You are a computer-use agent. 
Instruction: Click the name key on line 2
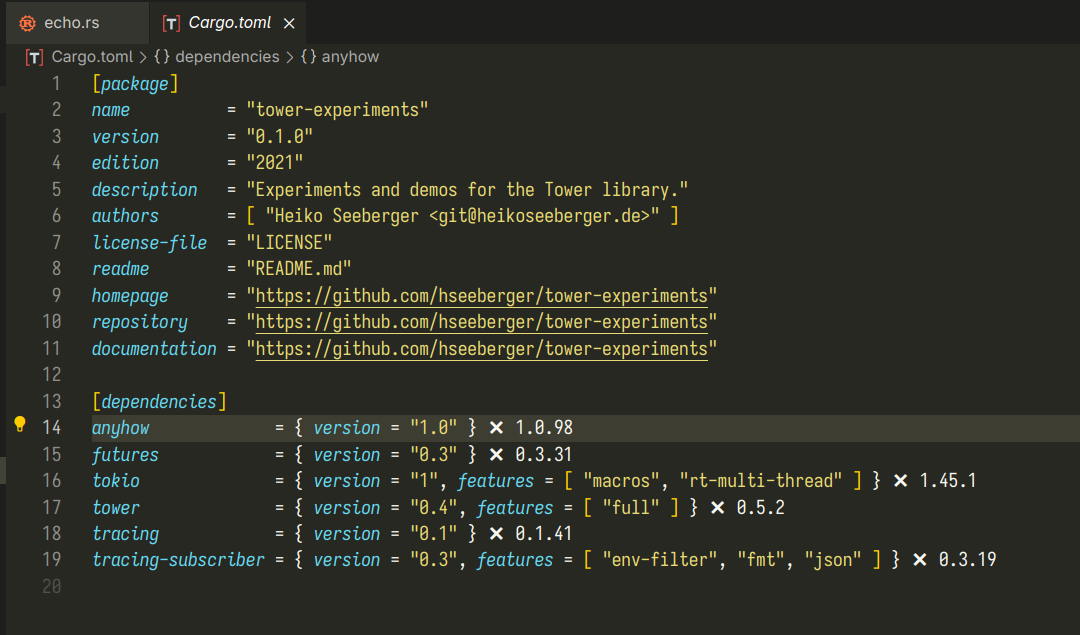111,110
